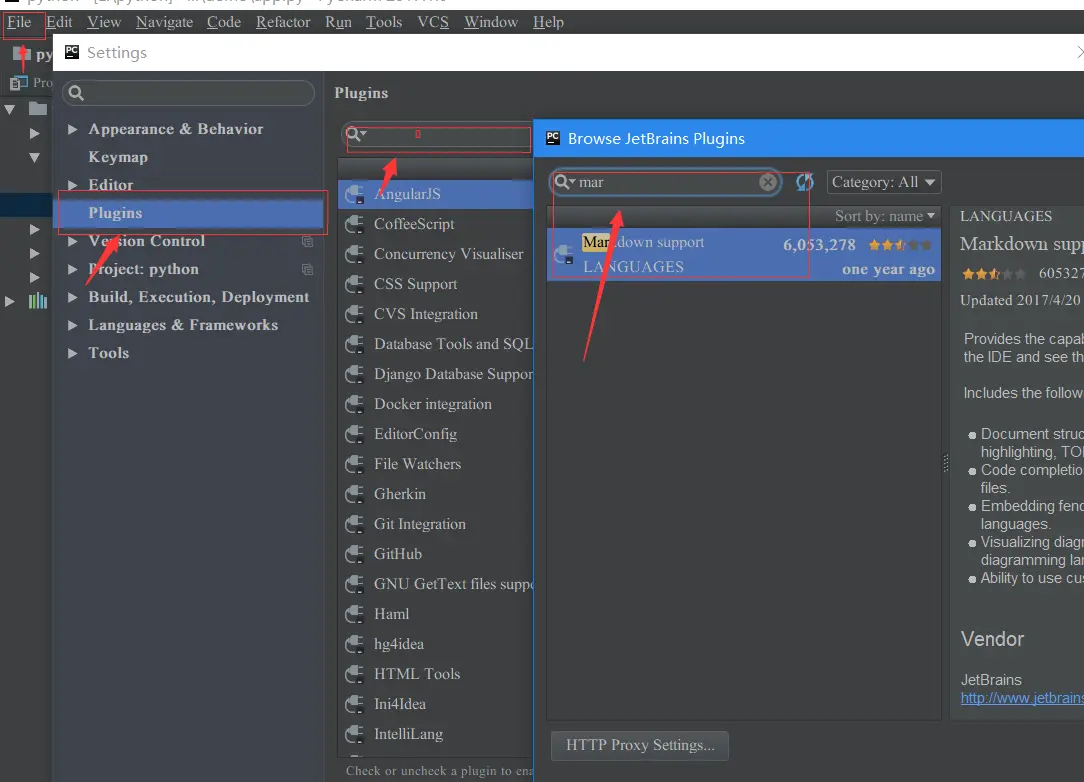Screen dimensions: 1084x782
Task: Expand the Editor settings section
Action: click(73, 185)
